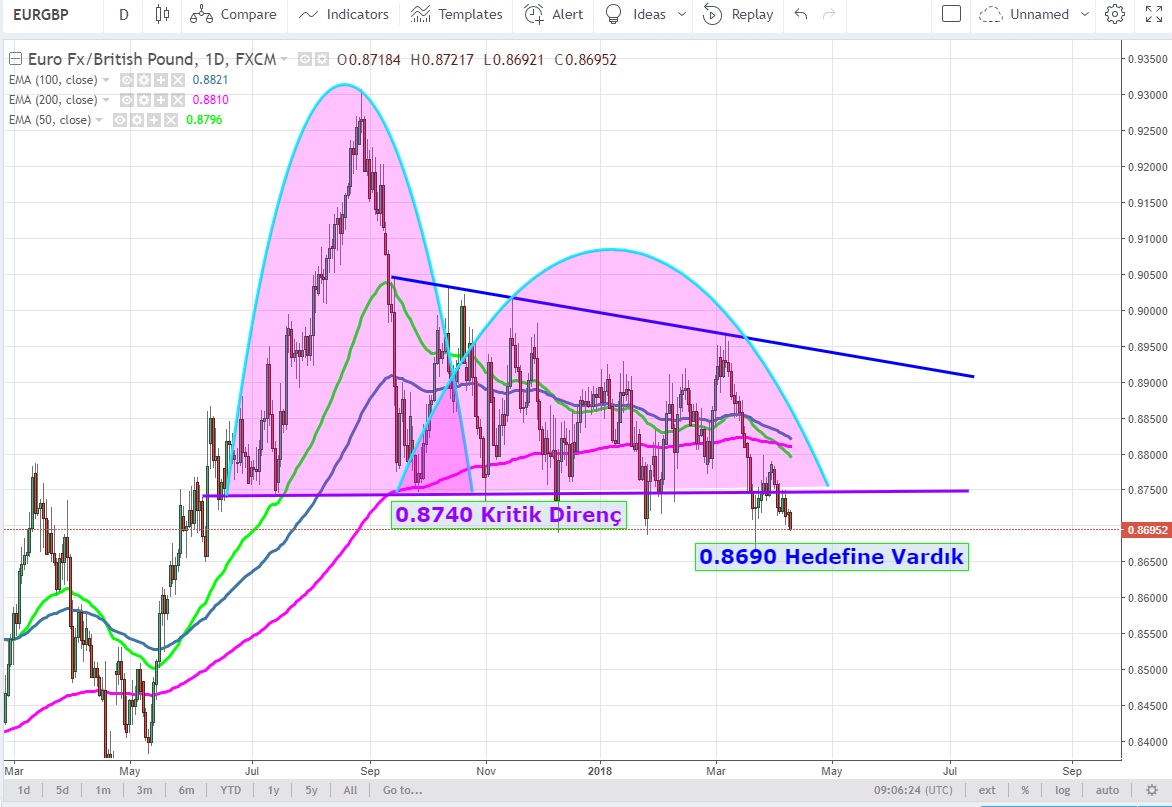Enter fullscreen mode
The image size is (1172, 807).
point(1152,14)
